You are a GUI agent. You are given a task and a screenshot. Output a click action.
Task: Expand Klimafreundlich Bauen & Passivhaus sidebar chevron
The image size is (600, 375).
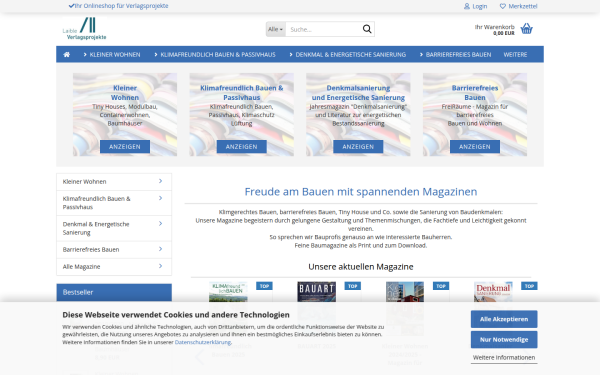(x=160, y=198)
